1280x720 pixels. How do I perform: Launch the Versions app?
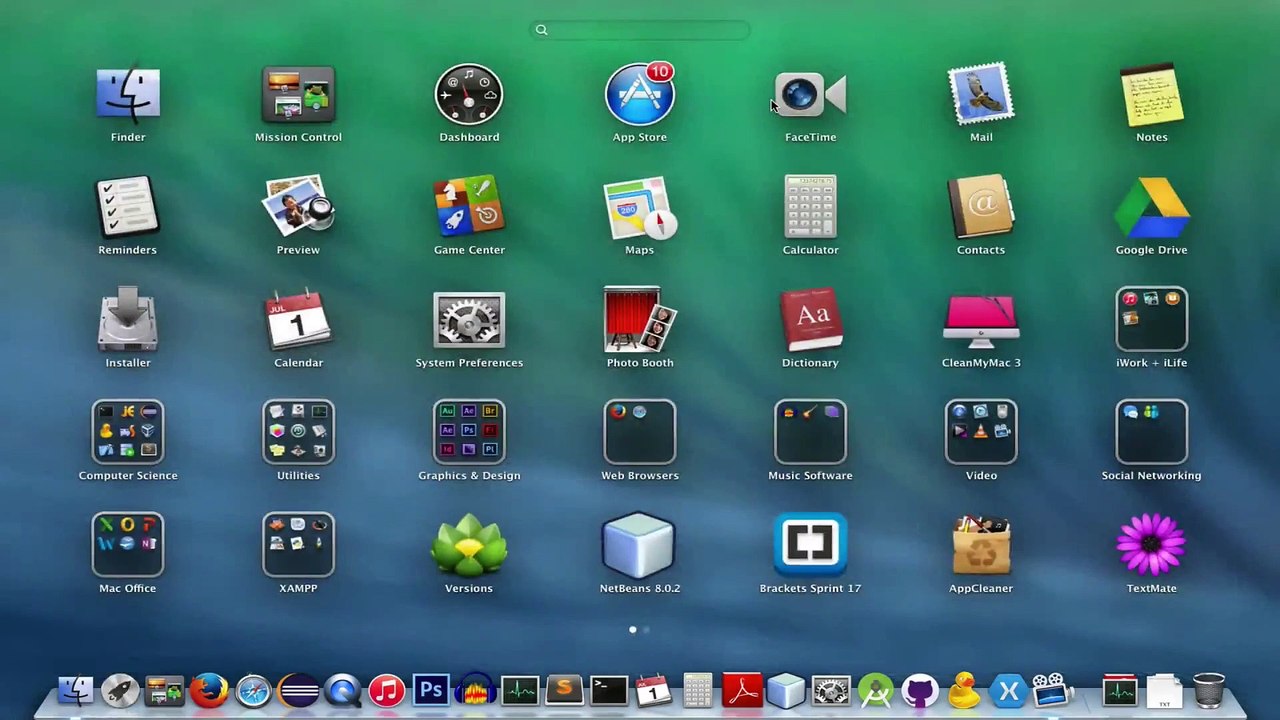pyautogui.click(x=469, y=545)
